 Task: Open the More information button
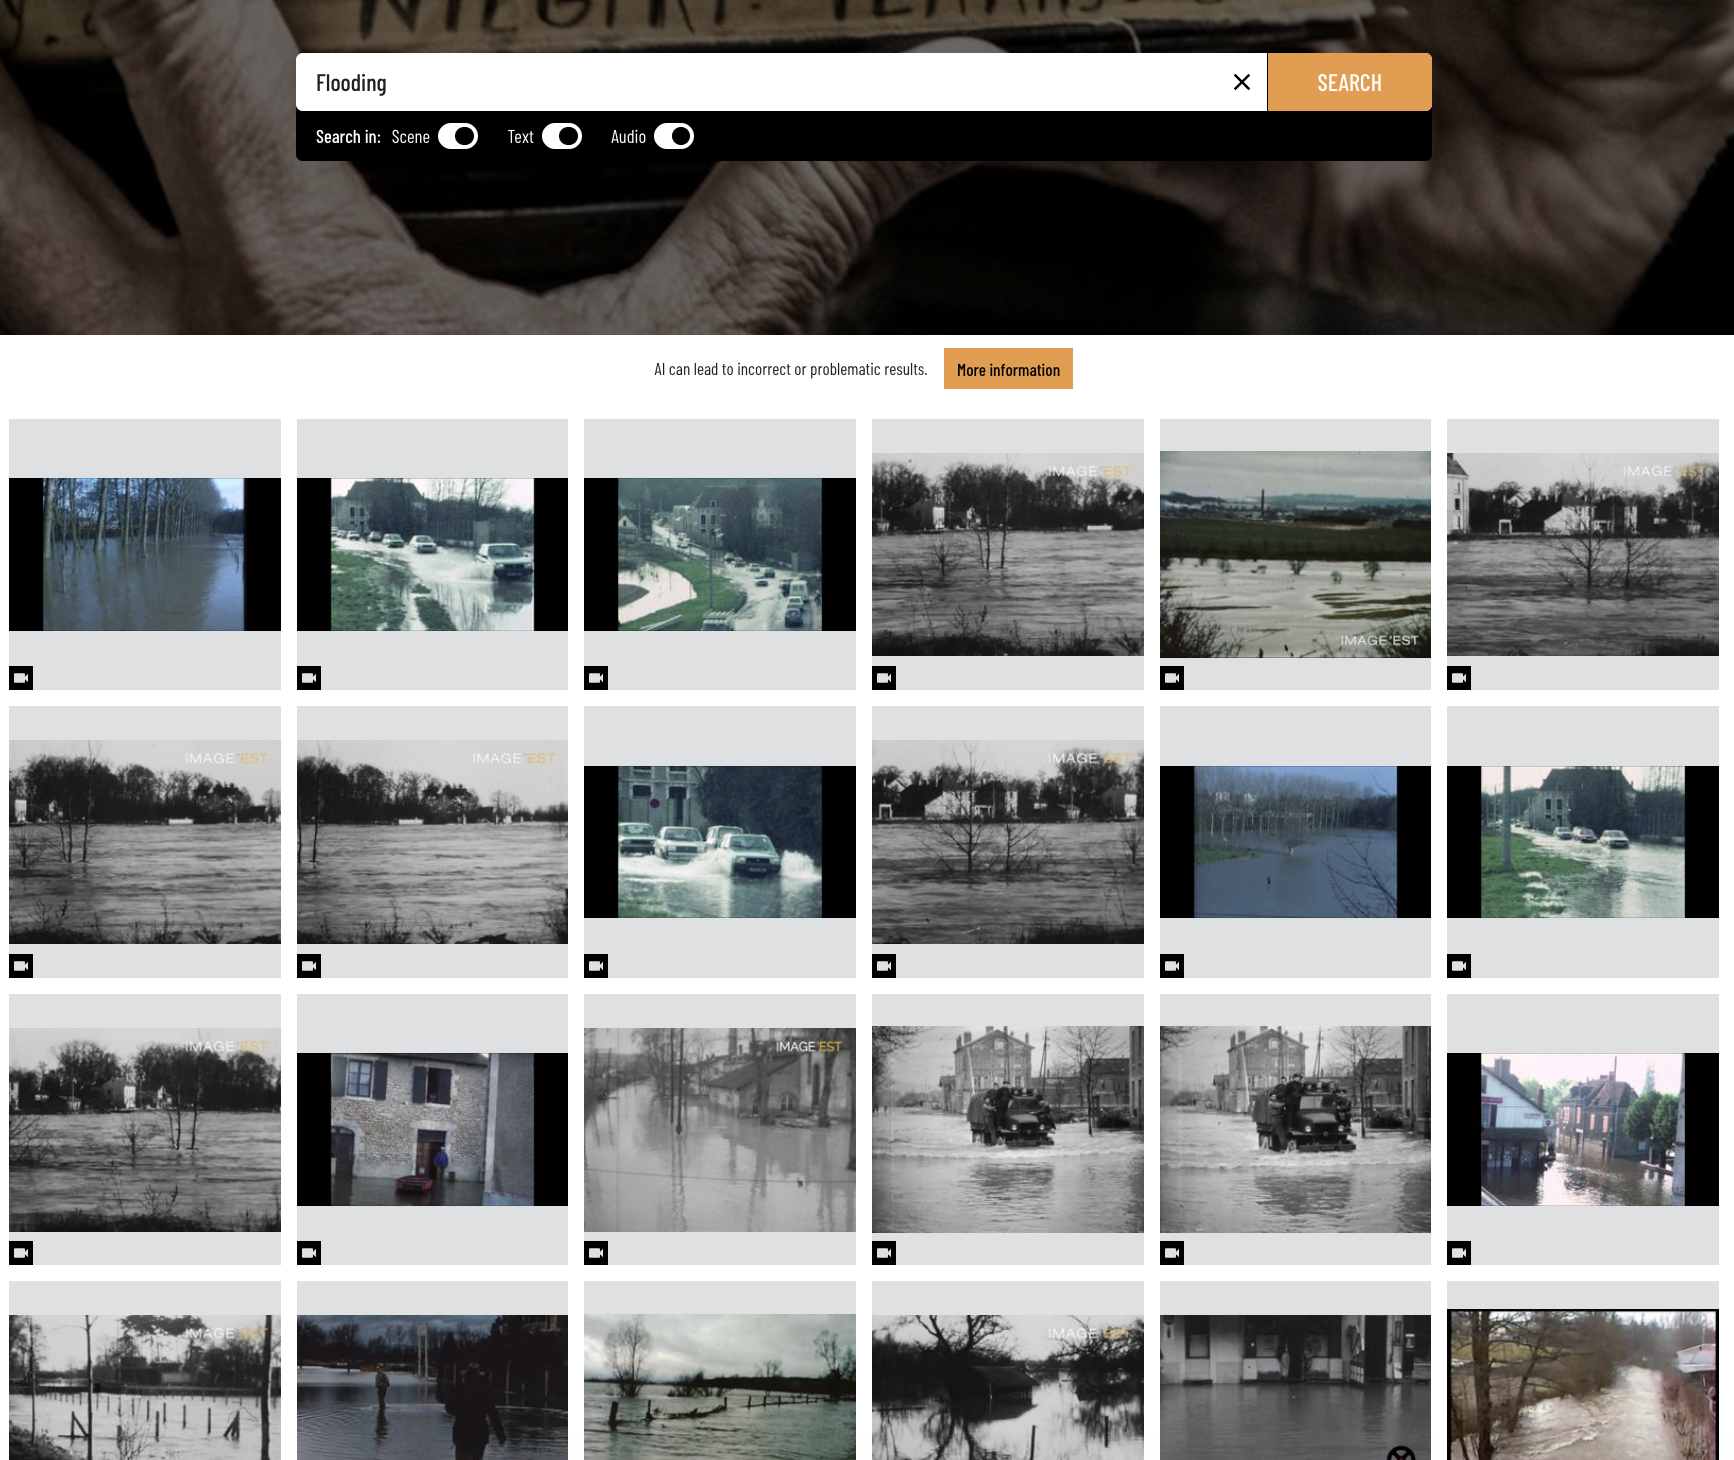click(x=1007, y=369)
